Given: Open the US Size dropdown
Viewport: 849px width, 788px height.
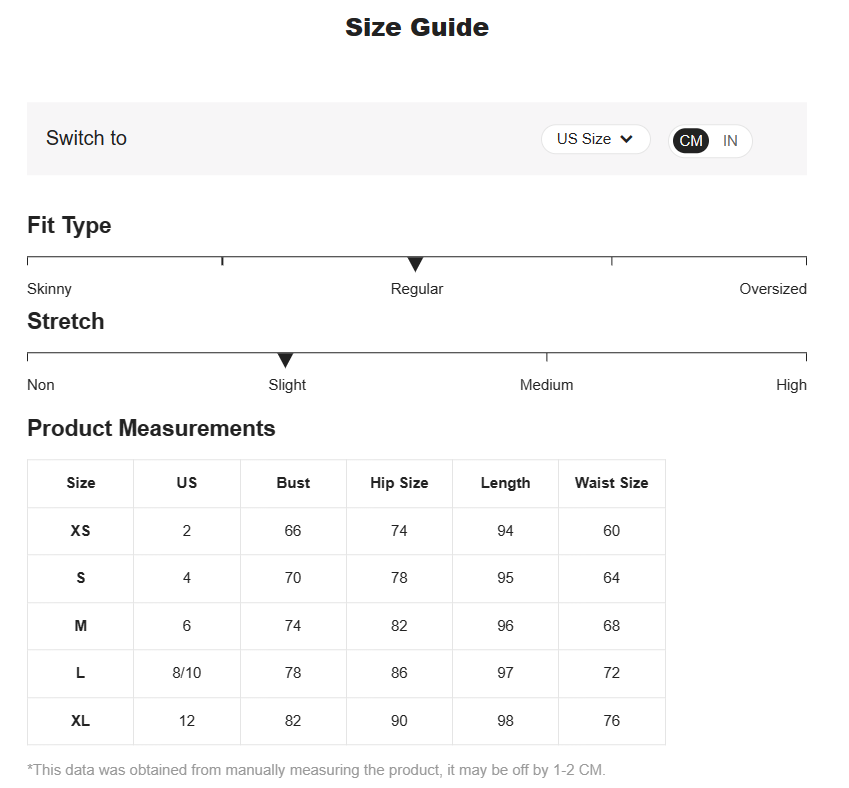Looking at the screenshot, I should (595, 139).
